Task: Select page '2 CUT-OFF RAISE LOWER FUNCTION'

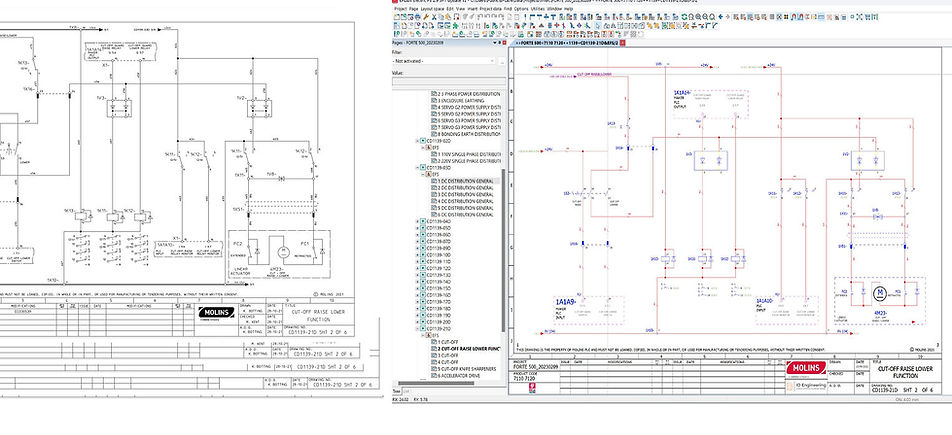Action: [466, 349]
